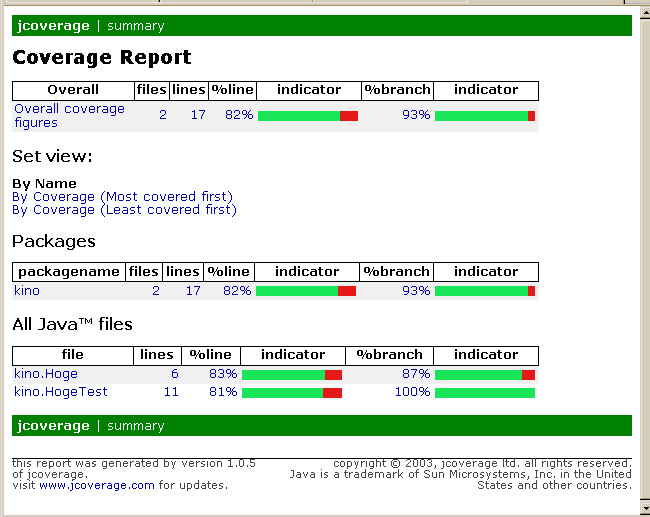Click the Overall row line coverage indicator bar
The image size is (650, 517).
click(x=308, y=116)
